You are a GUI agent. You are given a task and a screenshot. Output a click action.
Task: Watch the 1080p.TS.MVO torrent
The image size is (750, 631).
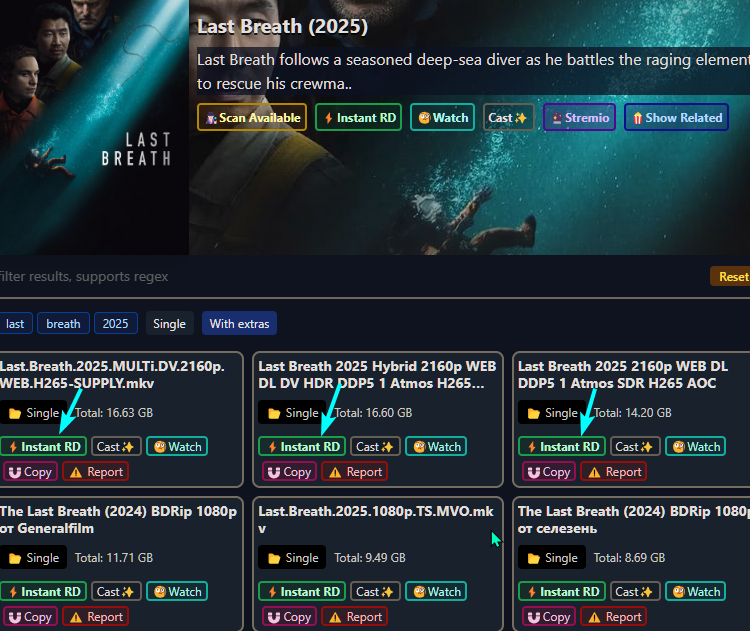436,591
